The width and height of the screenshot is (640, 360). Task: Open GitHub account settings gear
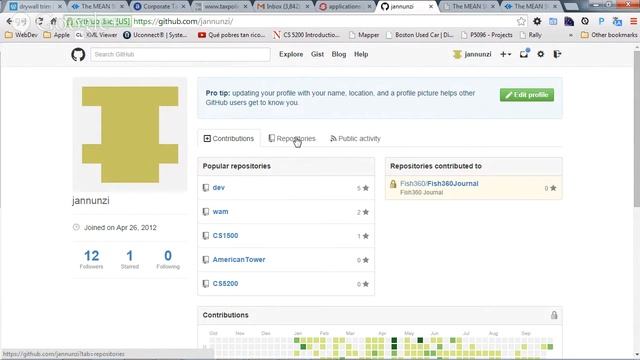pos(540,54)
